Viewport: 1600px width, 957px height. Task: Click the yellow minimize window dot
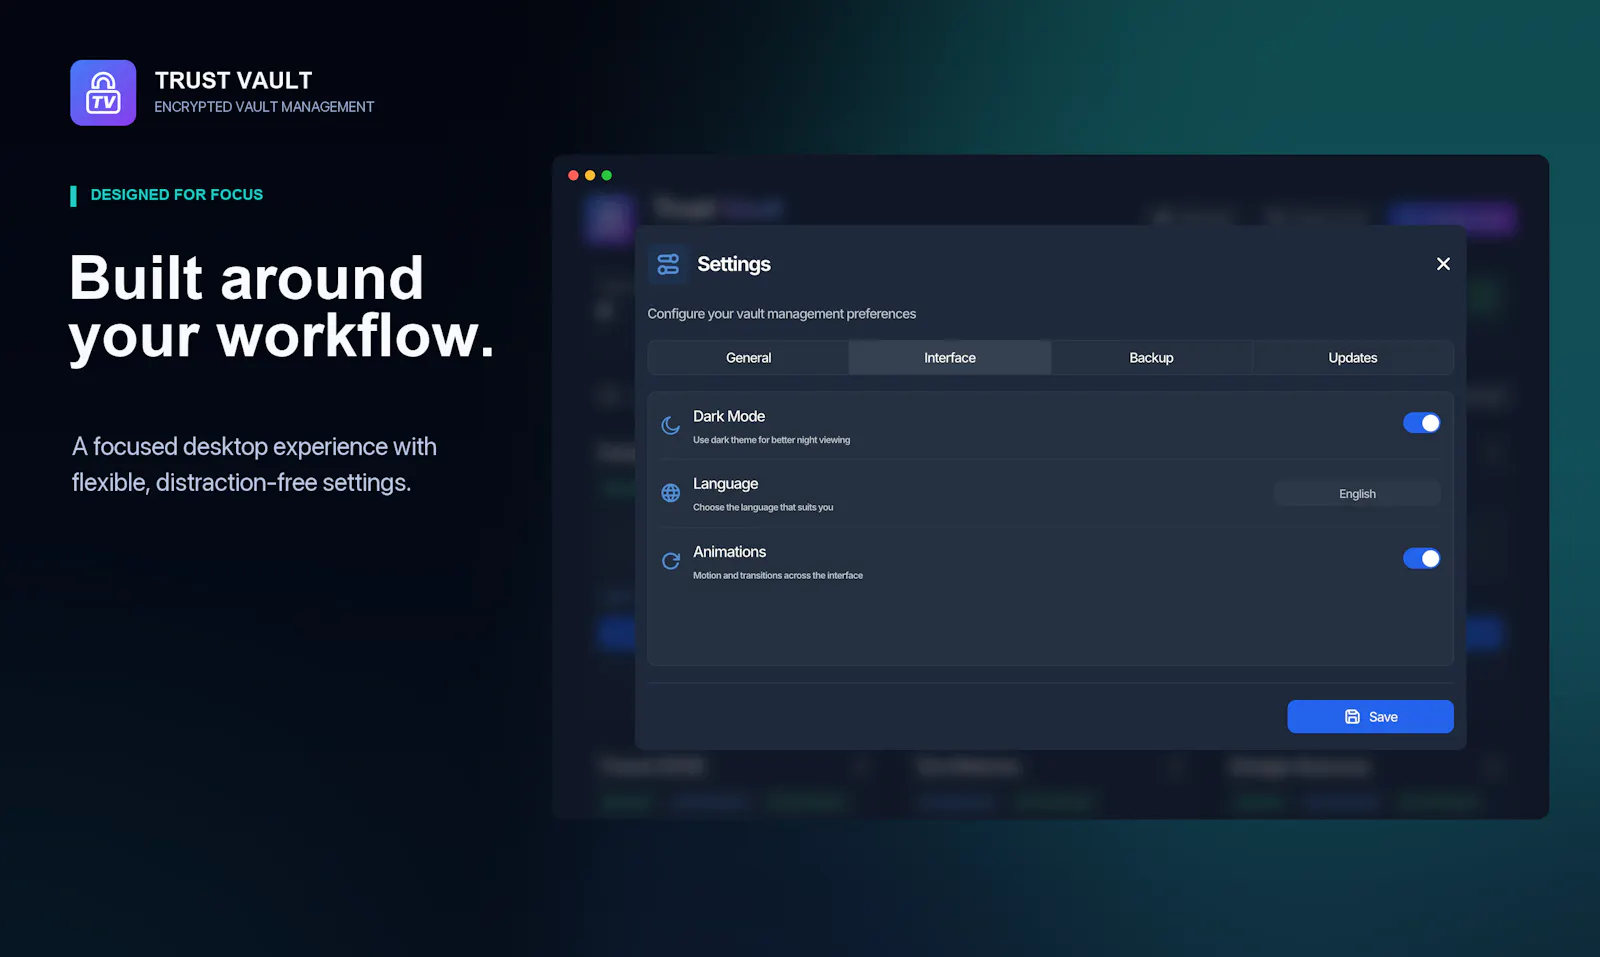click(590, 175)
